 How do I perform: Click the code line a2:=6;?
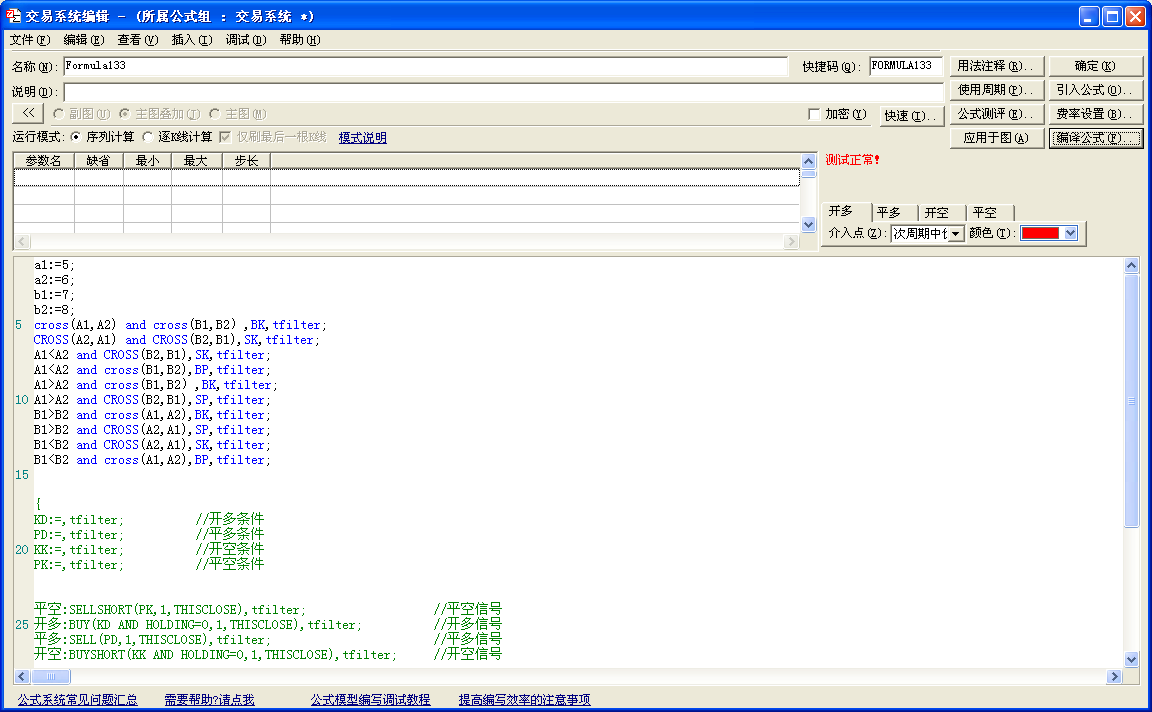54,280
